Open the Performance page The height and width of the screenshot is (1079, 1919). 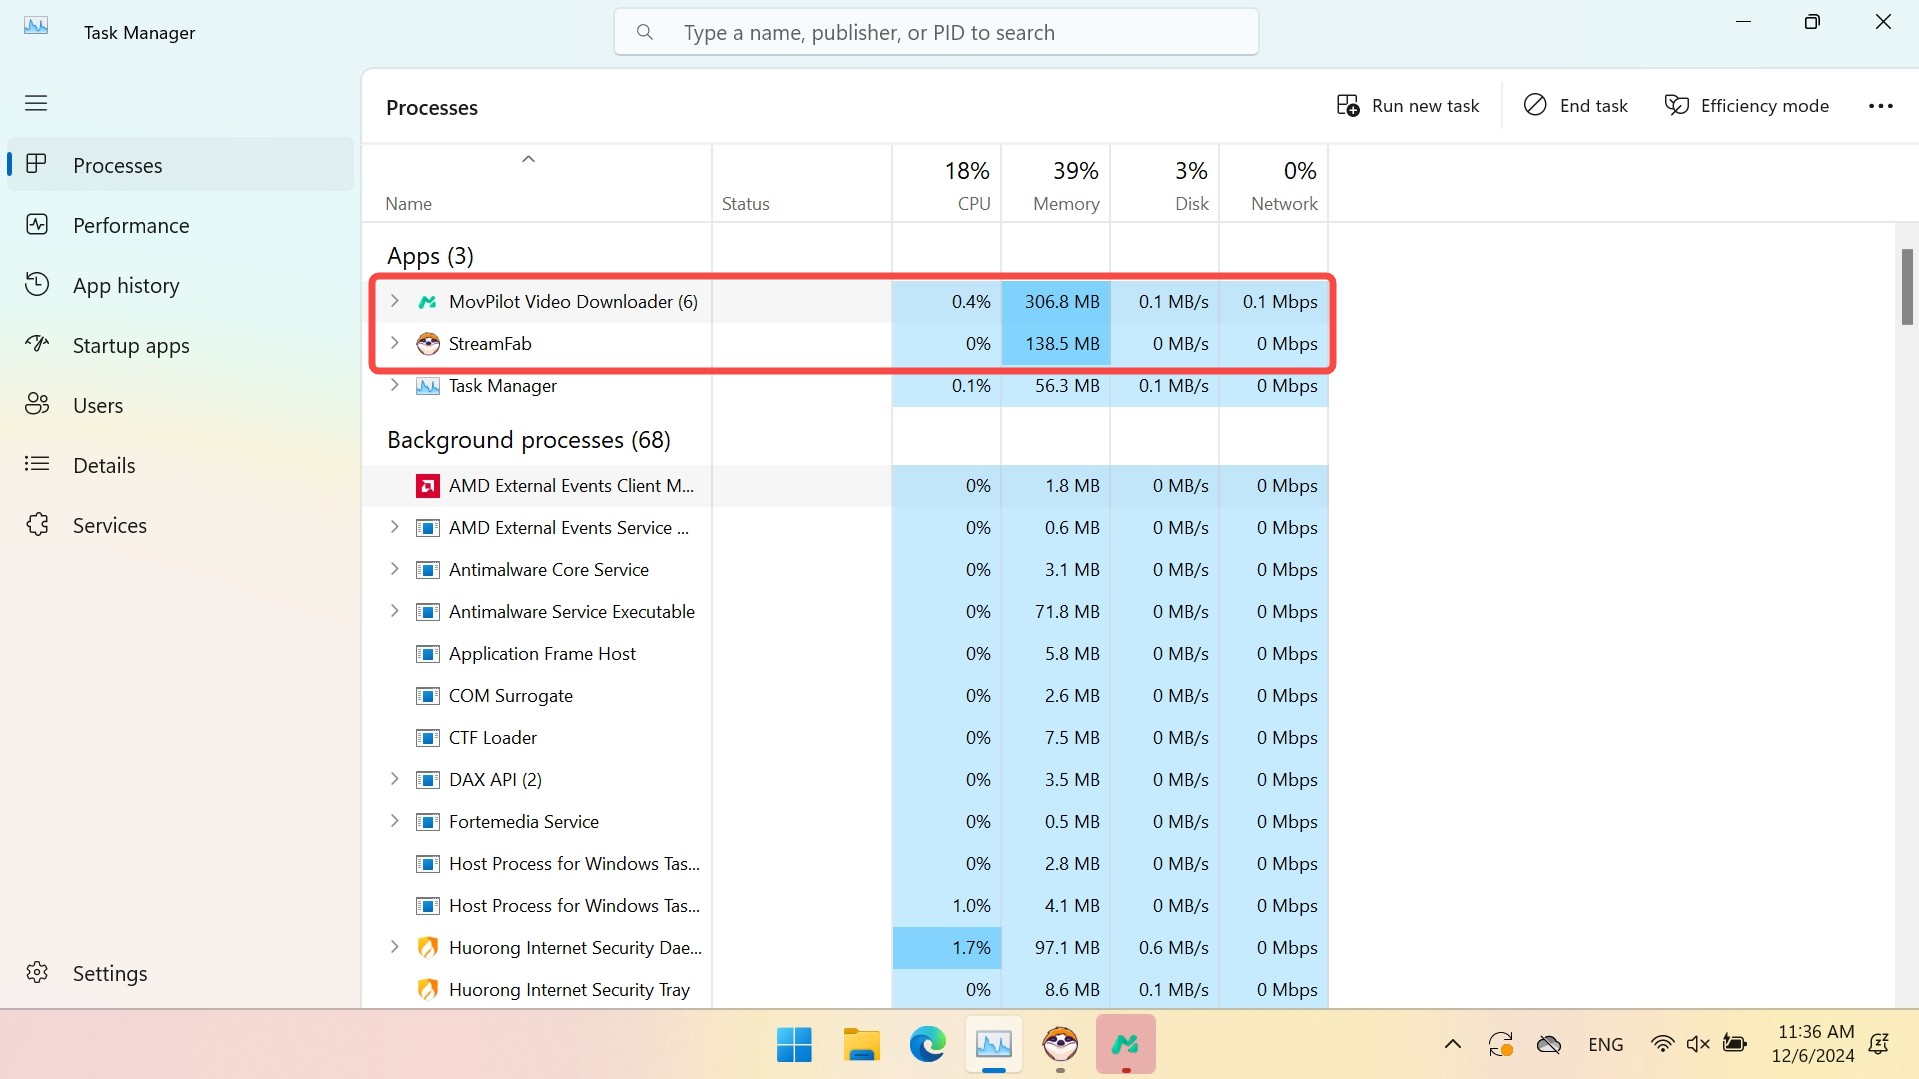coord(180,225)
